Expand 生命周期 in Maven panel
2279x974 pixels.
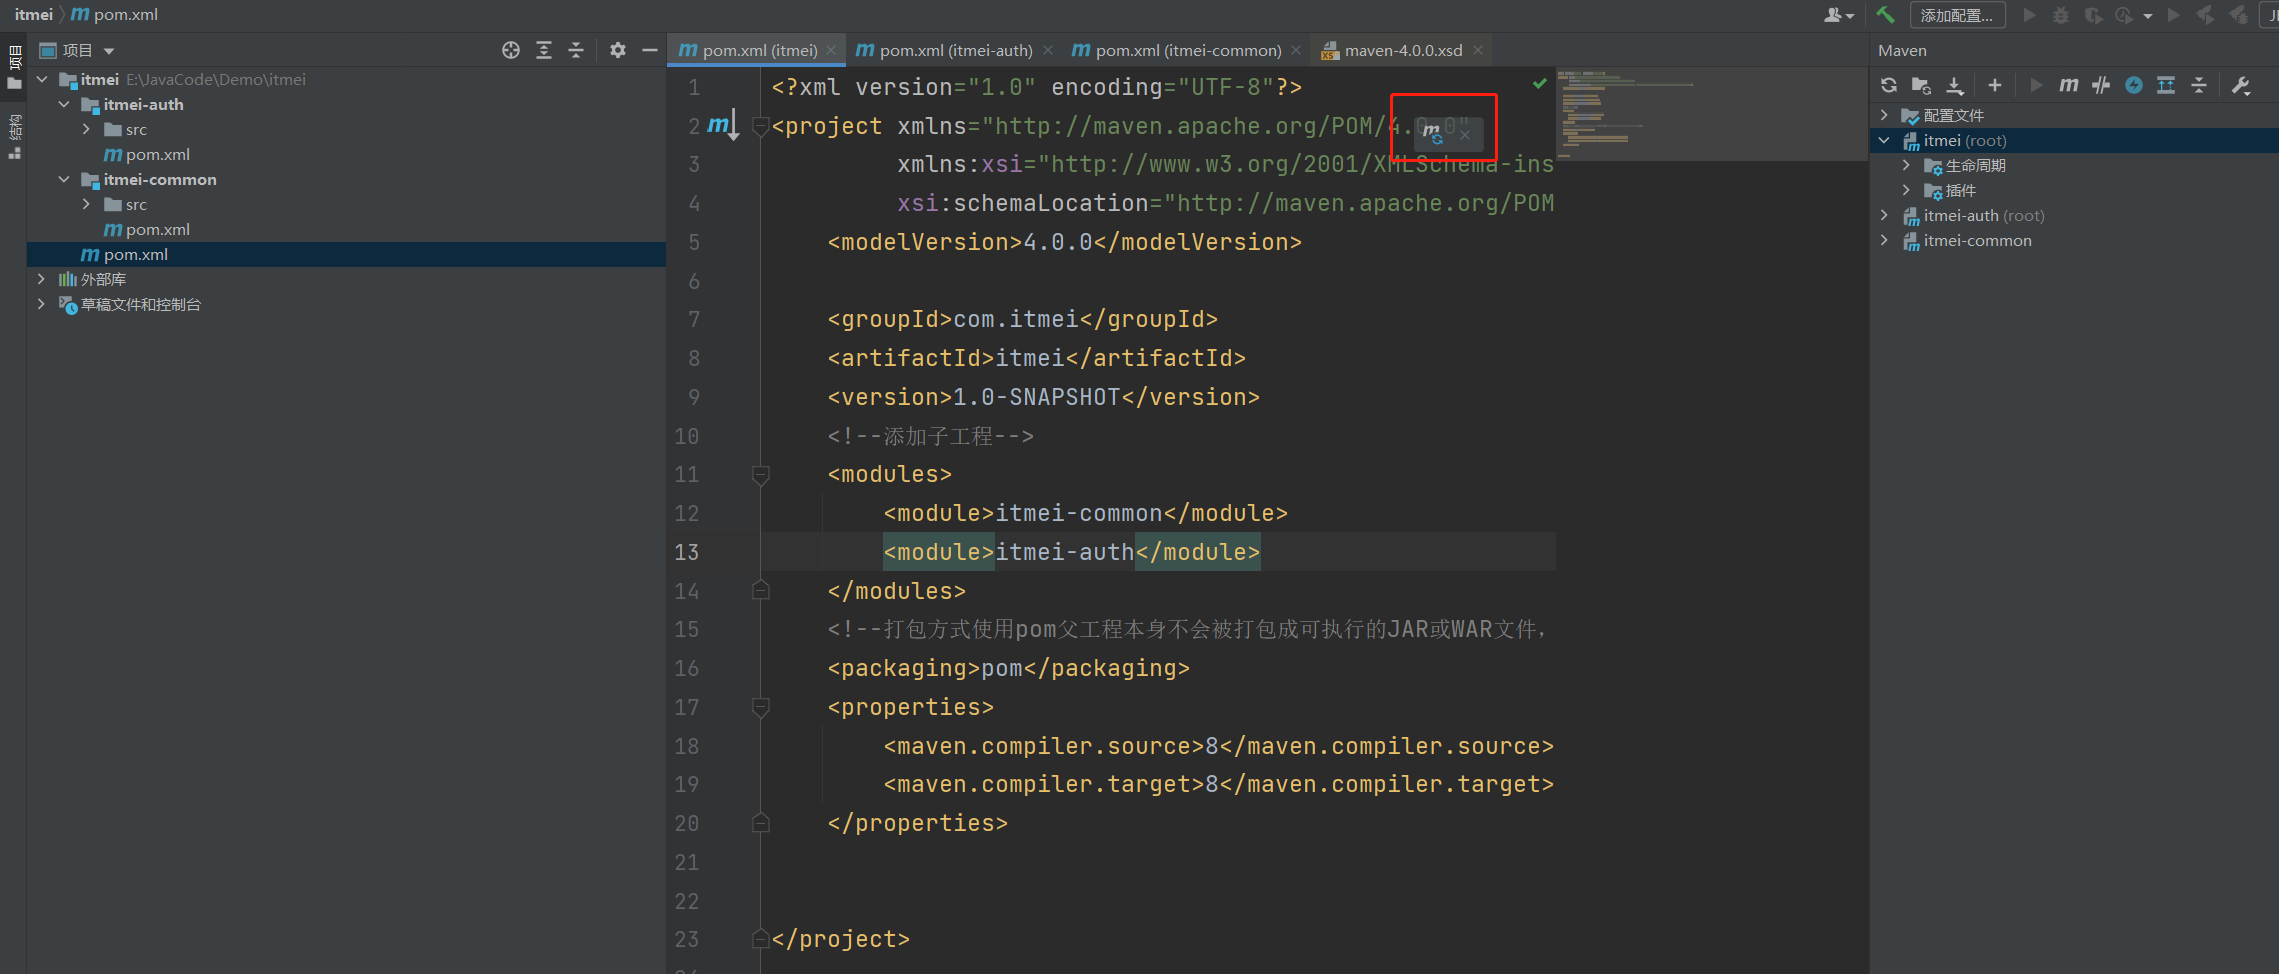pos(1906,165)
